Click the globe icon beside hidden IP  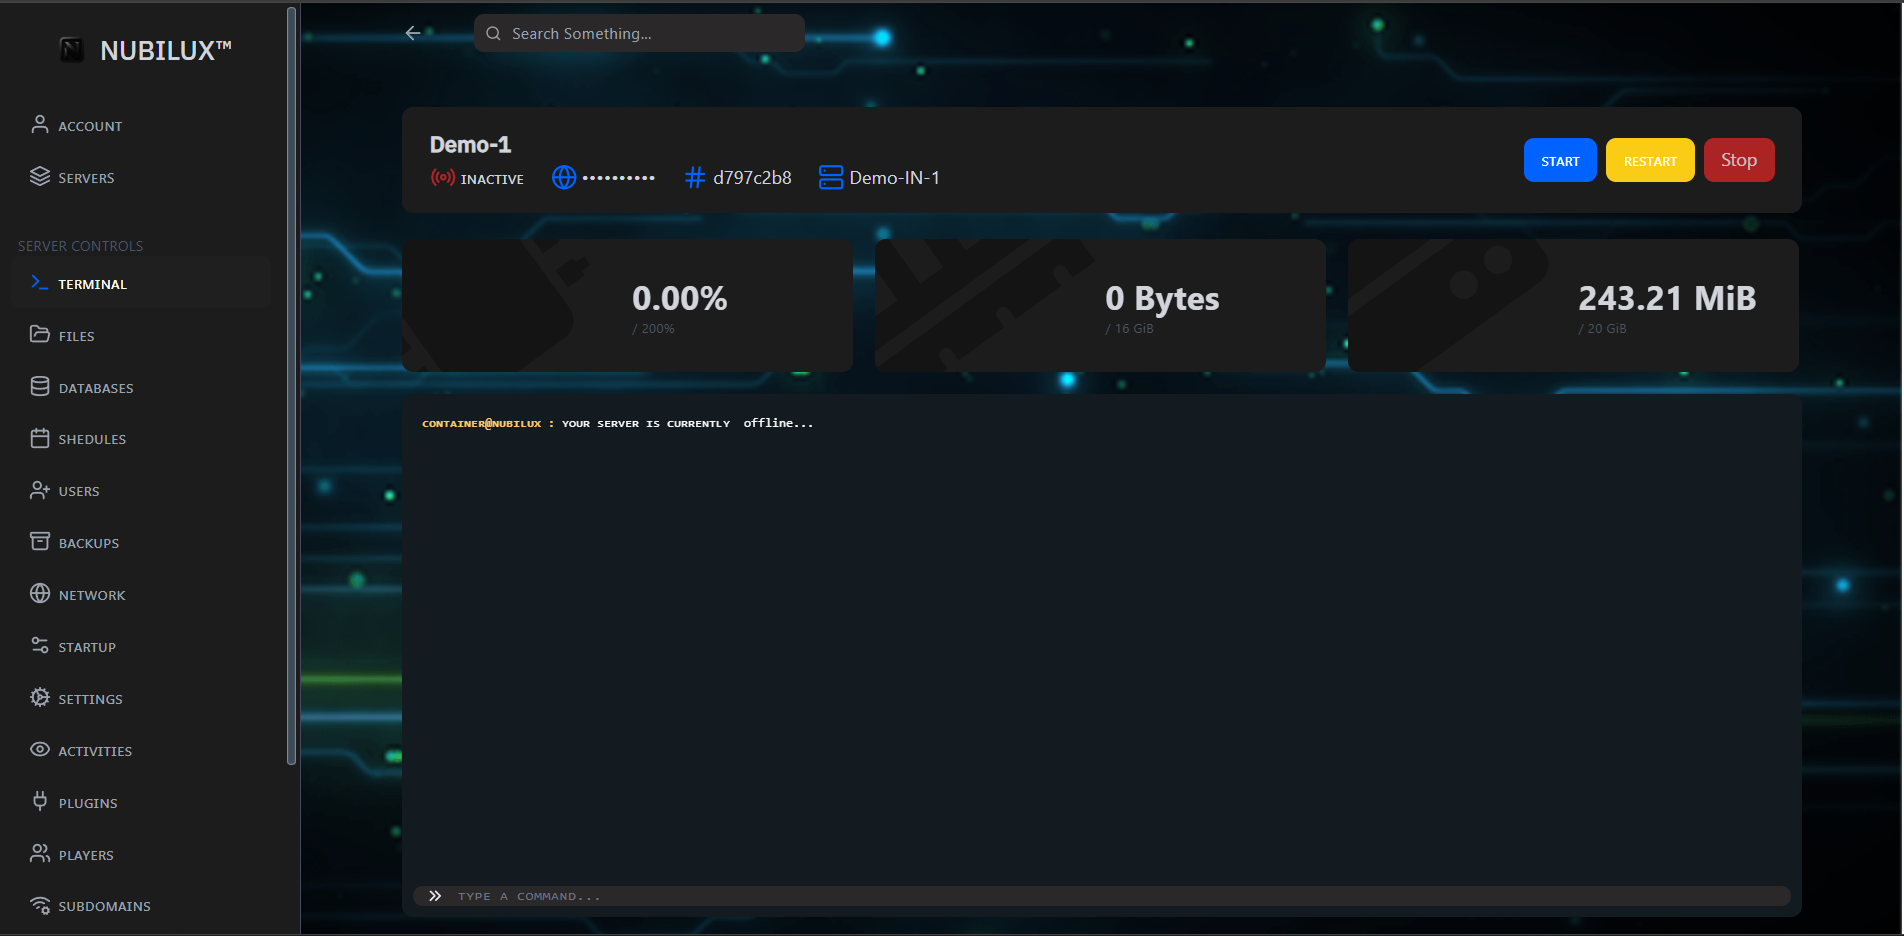coord(564,178)
